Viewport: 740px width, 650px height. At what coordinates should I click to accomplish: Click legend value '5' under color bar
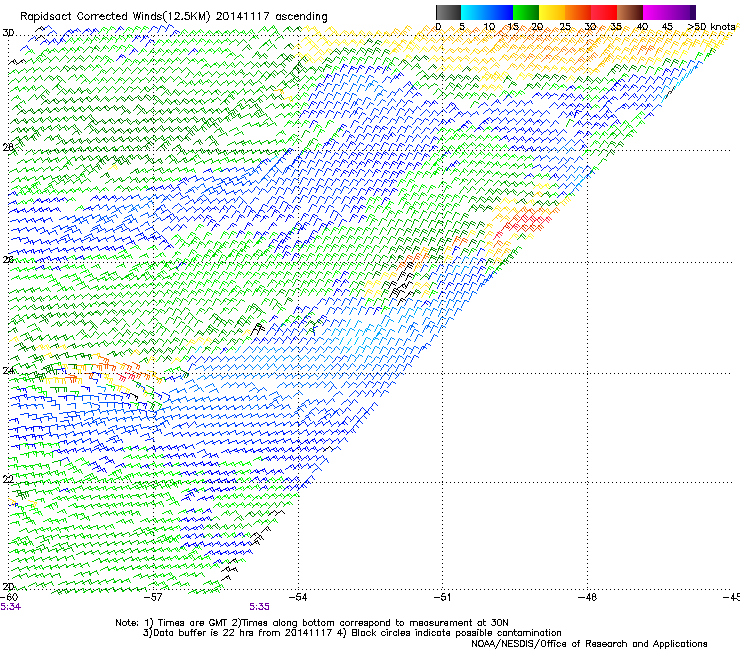click(x=462, y=27)
